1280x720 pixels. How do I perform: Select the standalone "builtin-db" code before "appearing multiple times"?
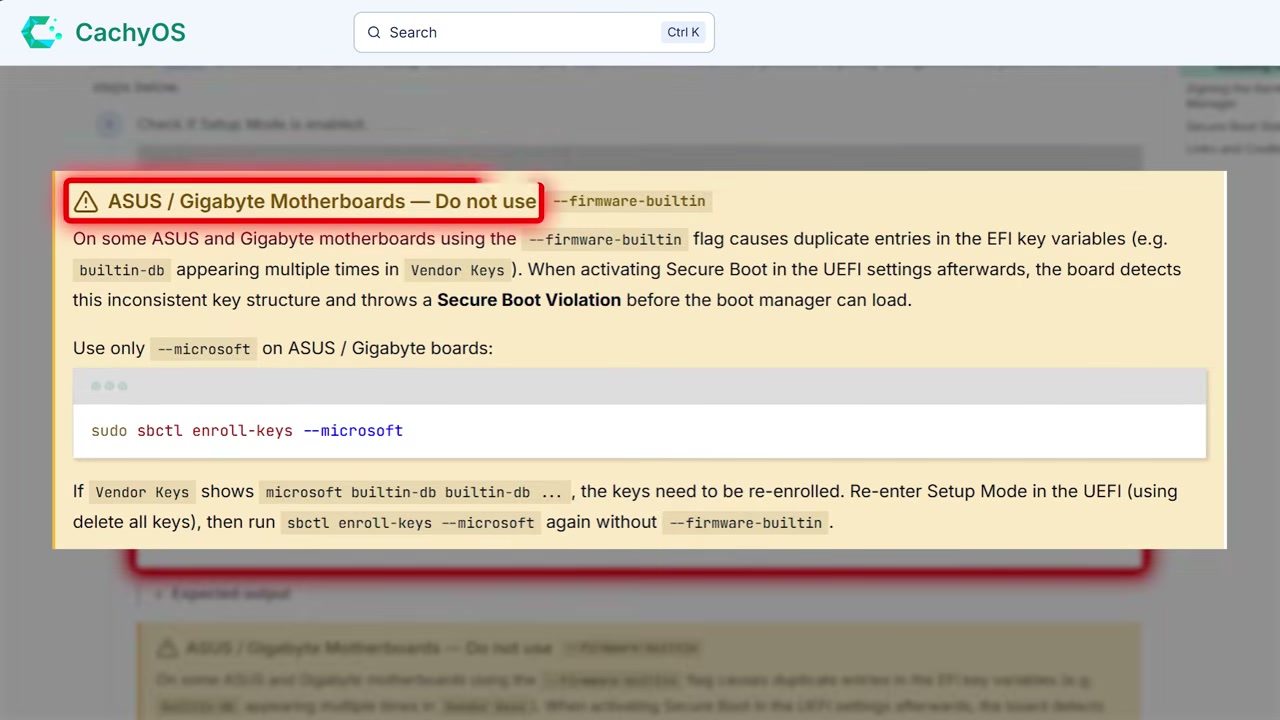click(x=122, y=270)
